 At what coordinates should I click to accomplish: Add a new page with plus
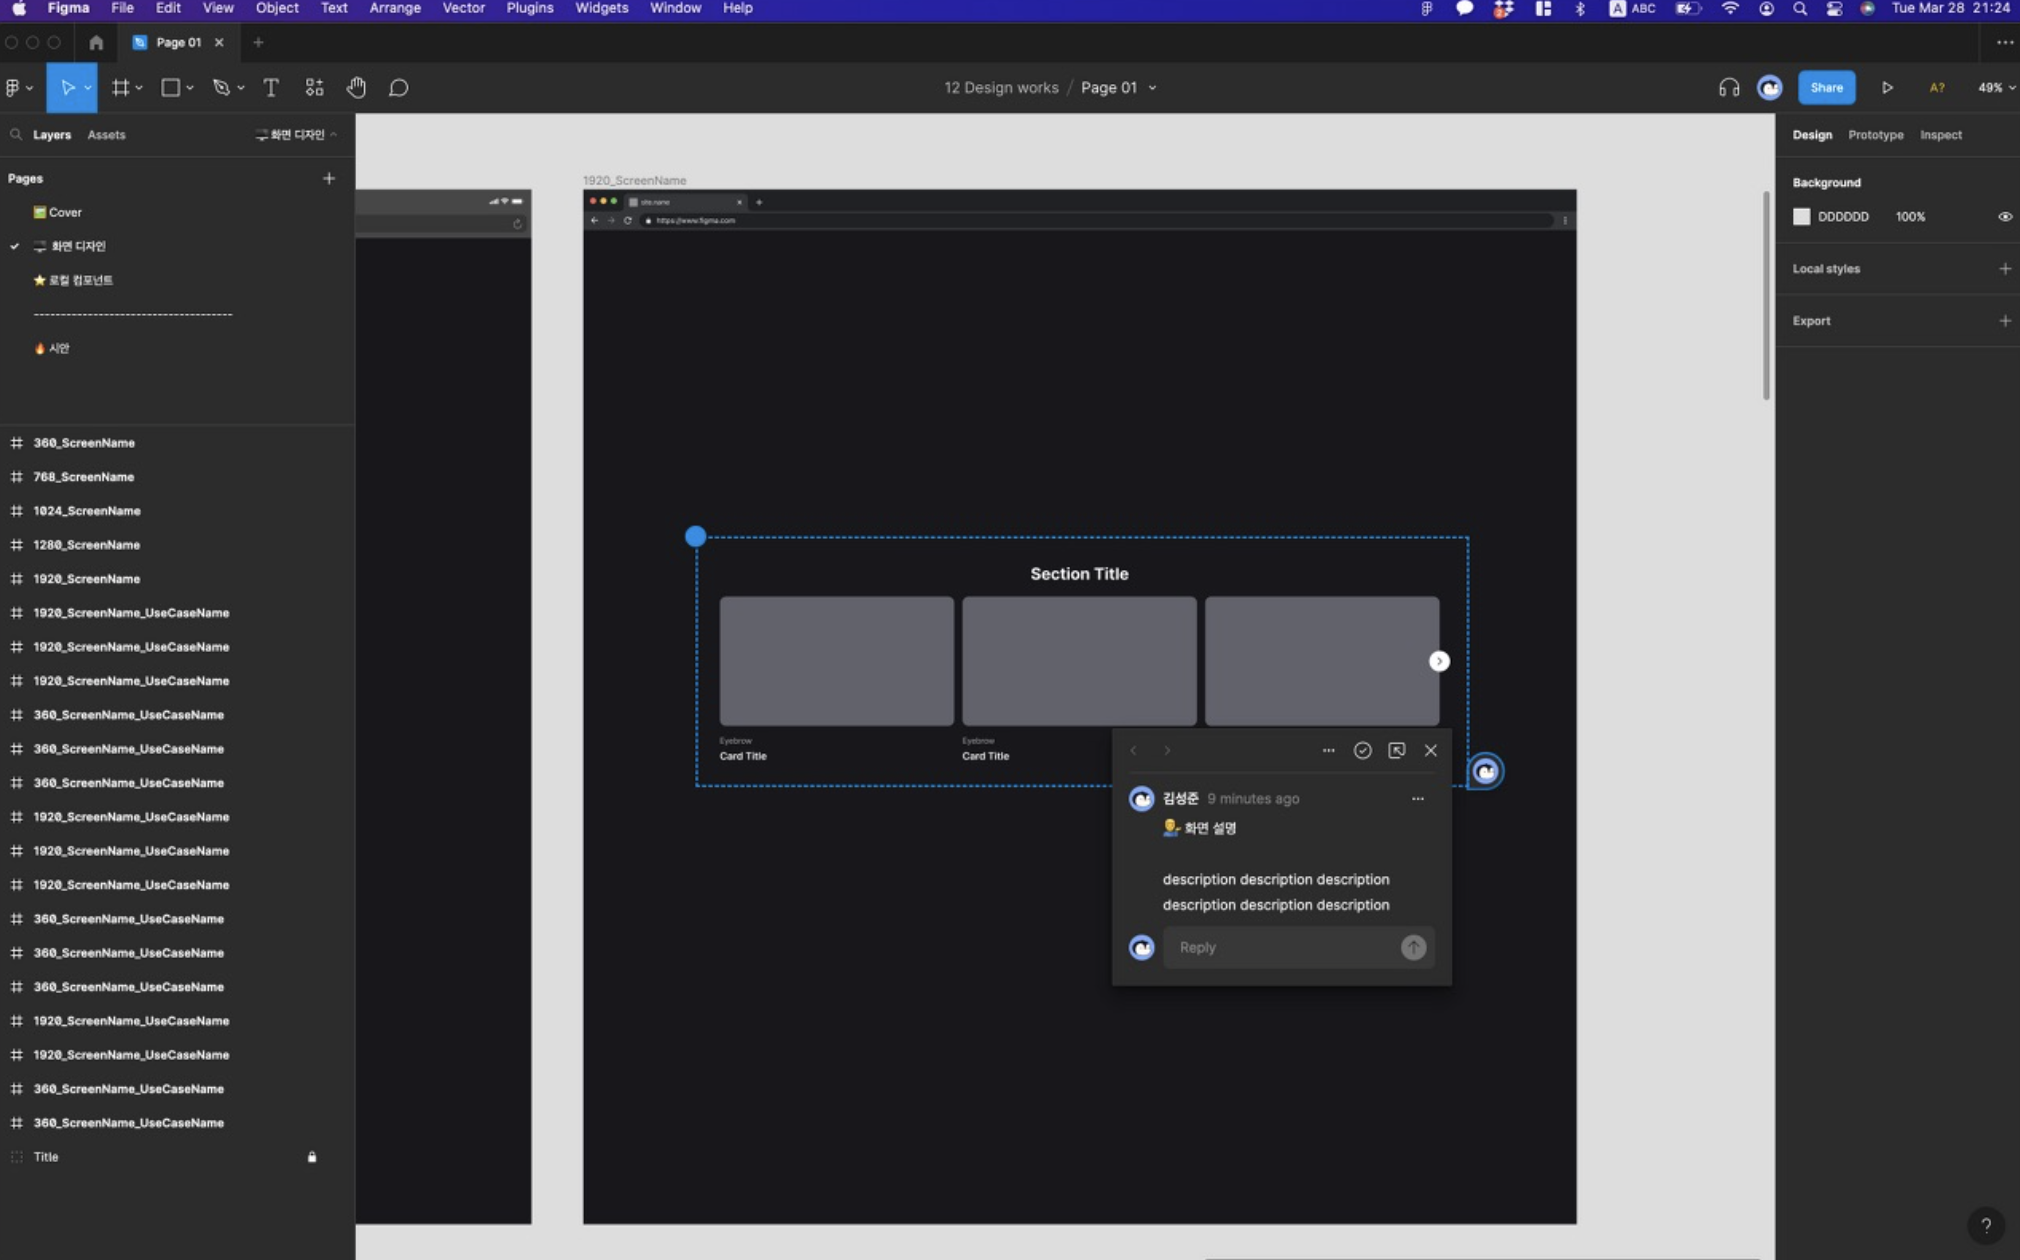pos(328,179)
